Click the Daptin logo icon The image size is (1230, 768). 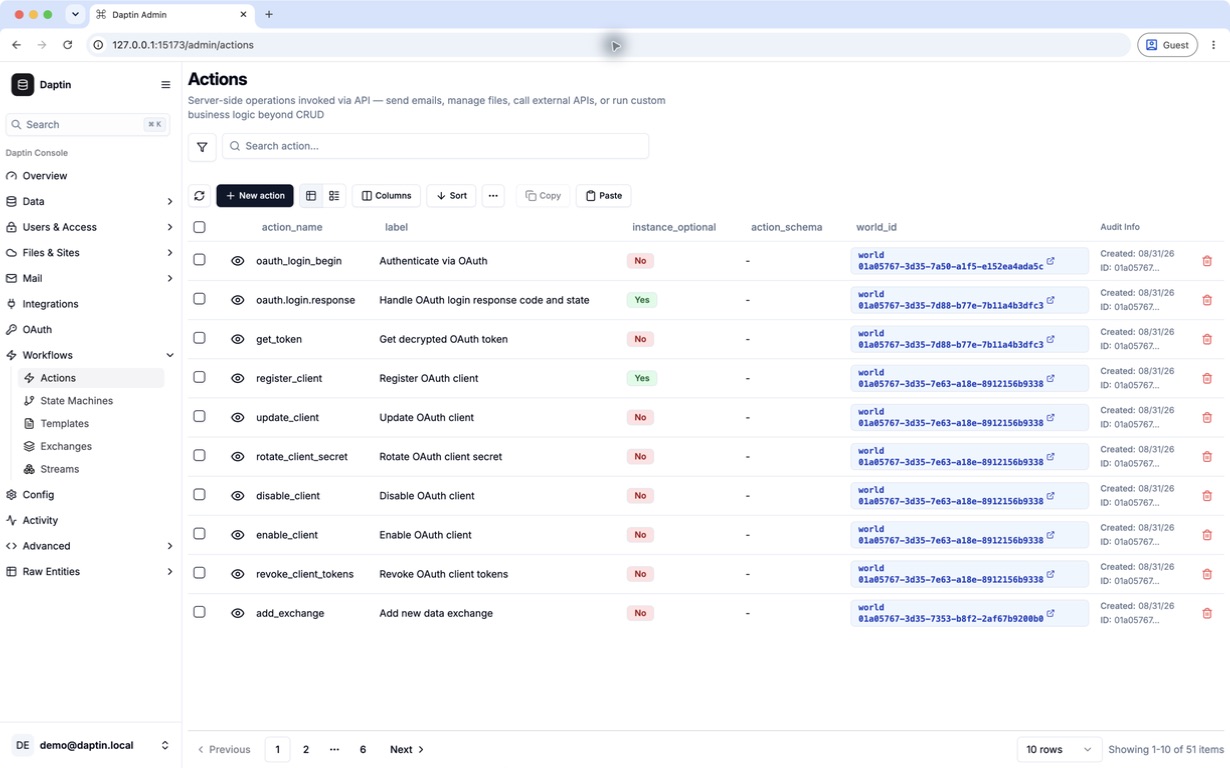click(22, 85)
